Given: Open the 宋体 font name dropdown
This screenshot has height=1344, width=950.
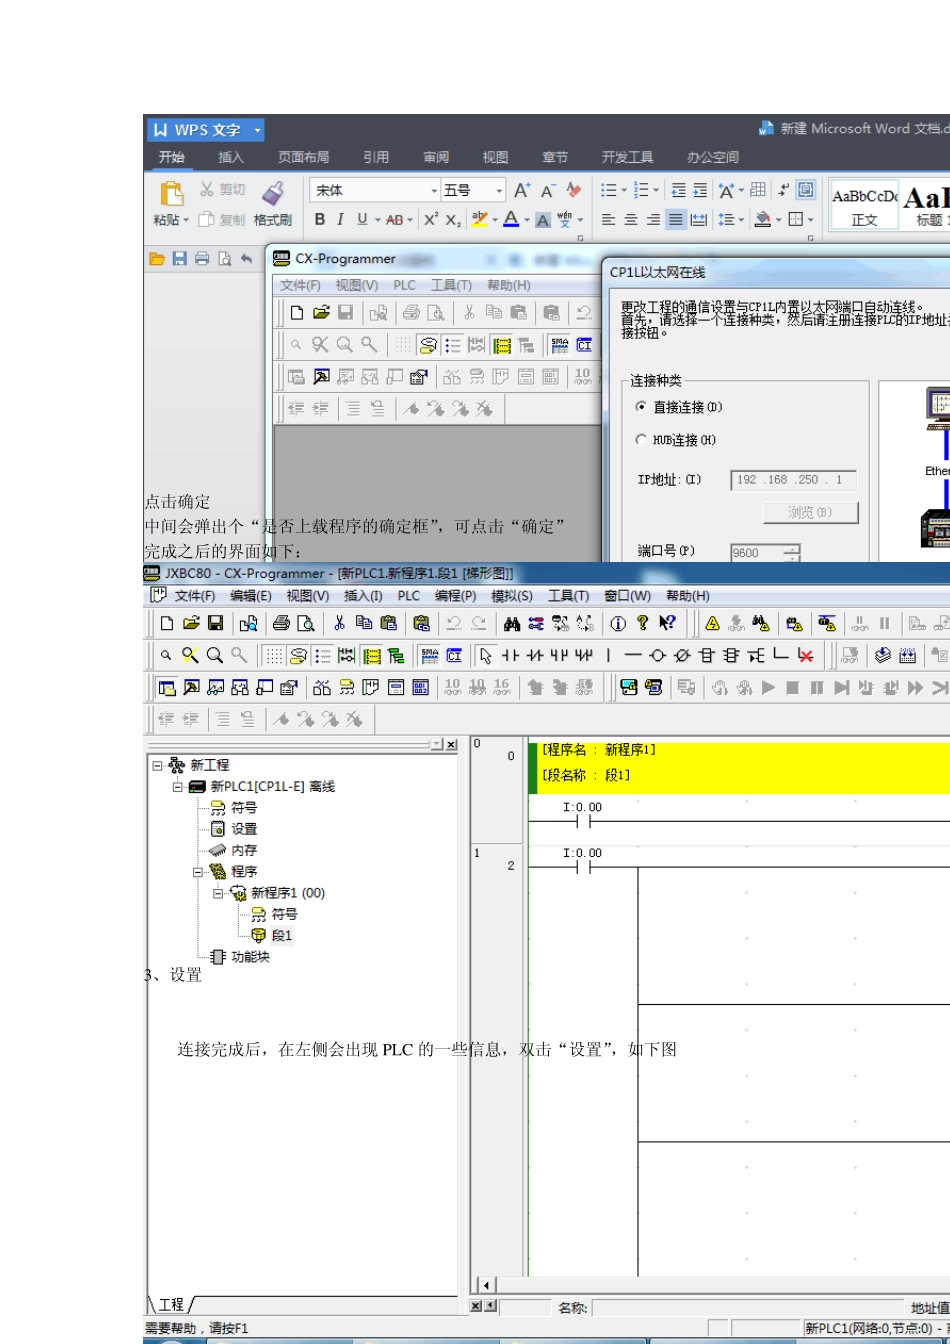Looking at the screenshot, I should tap(434, 190).
